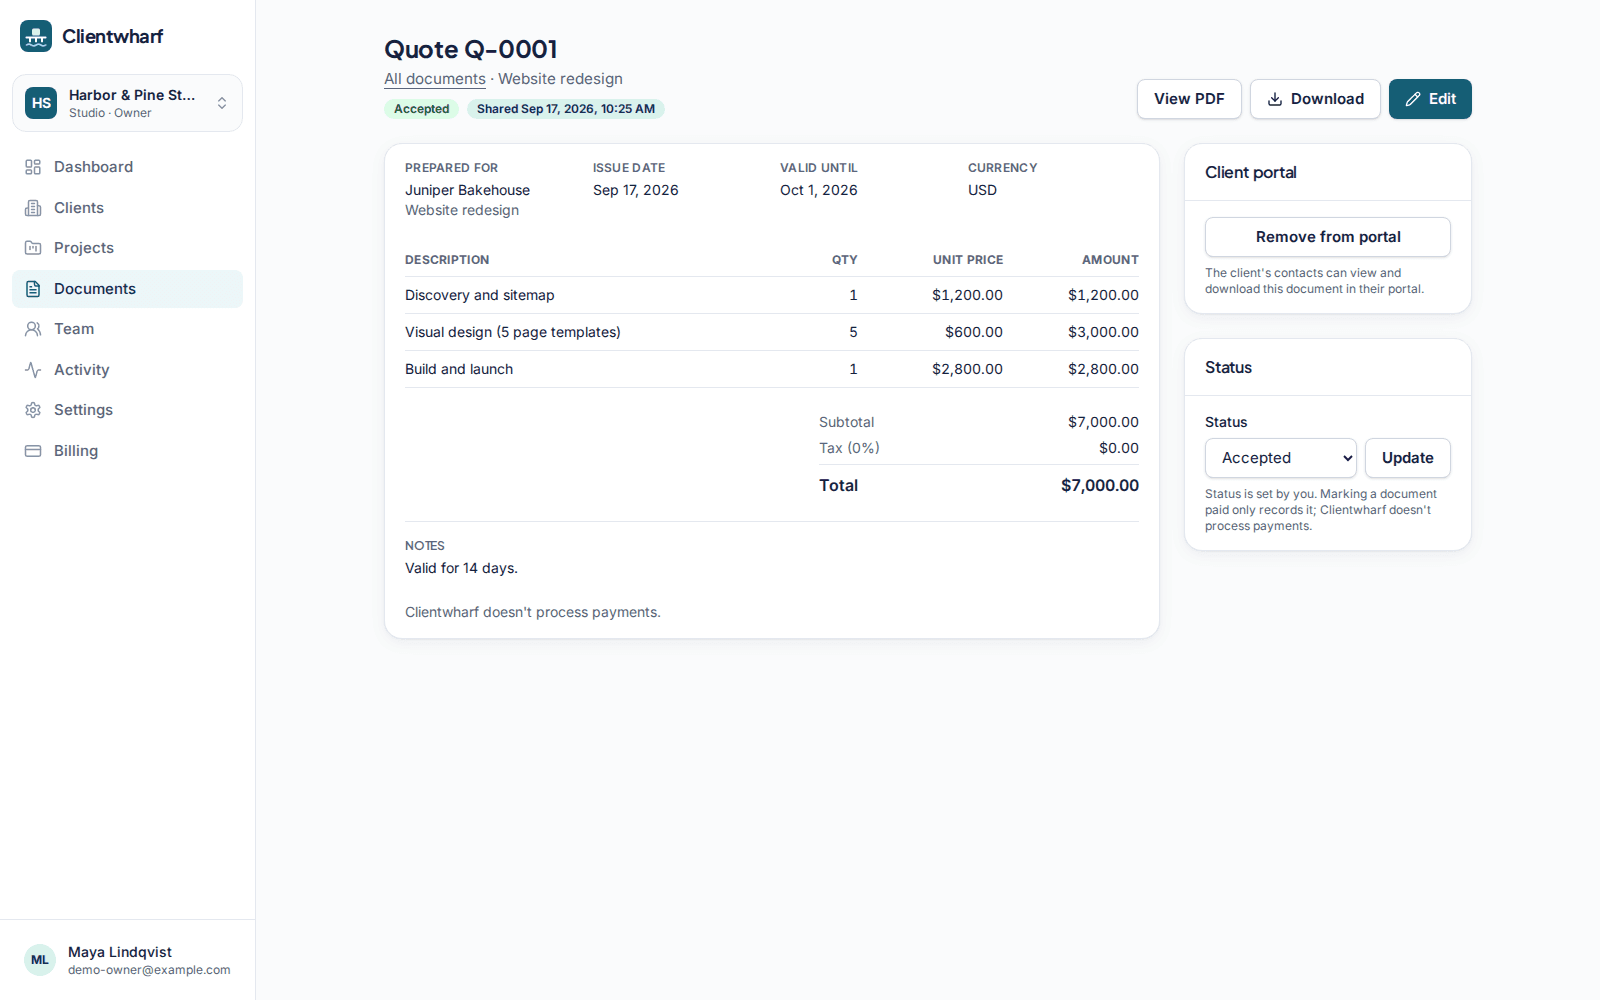This screenshot has height=1000, width=1600.
Task: Click the Projects folder icon
Action: [33, 248]
